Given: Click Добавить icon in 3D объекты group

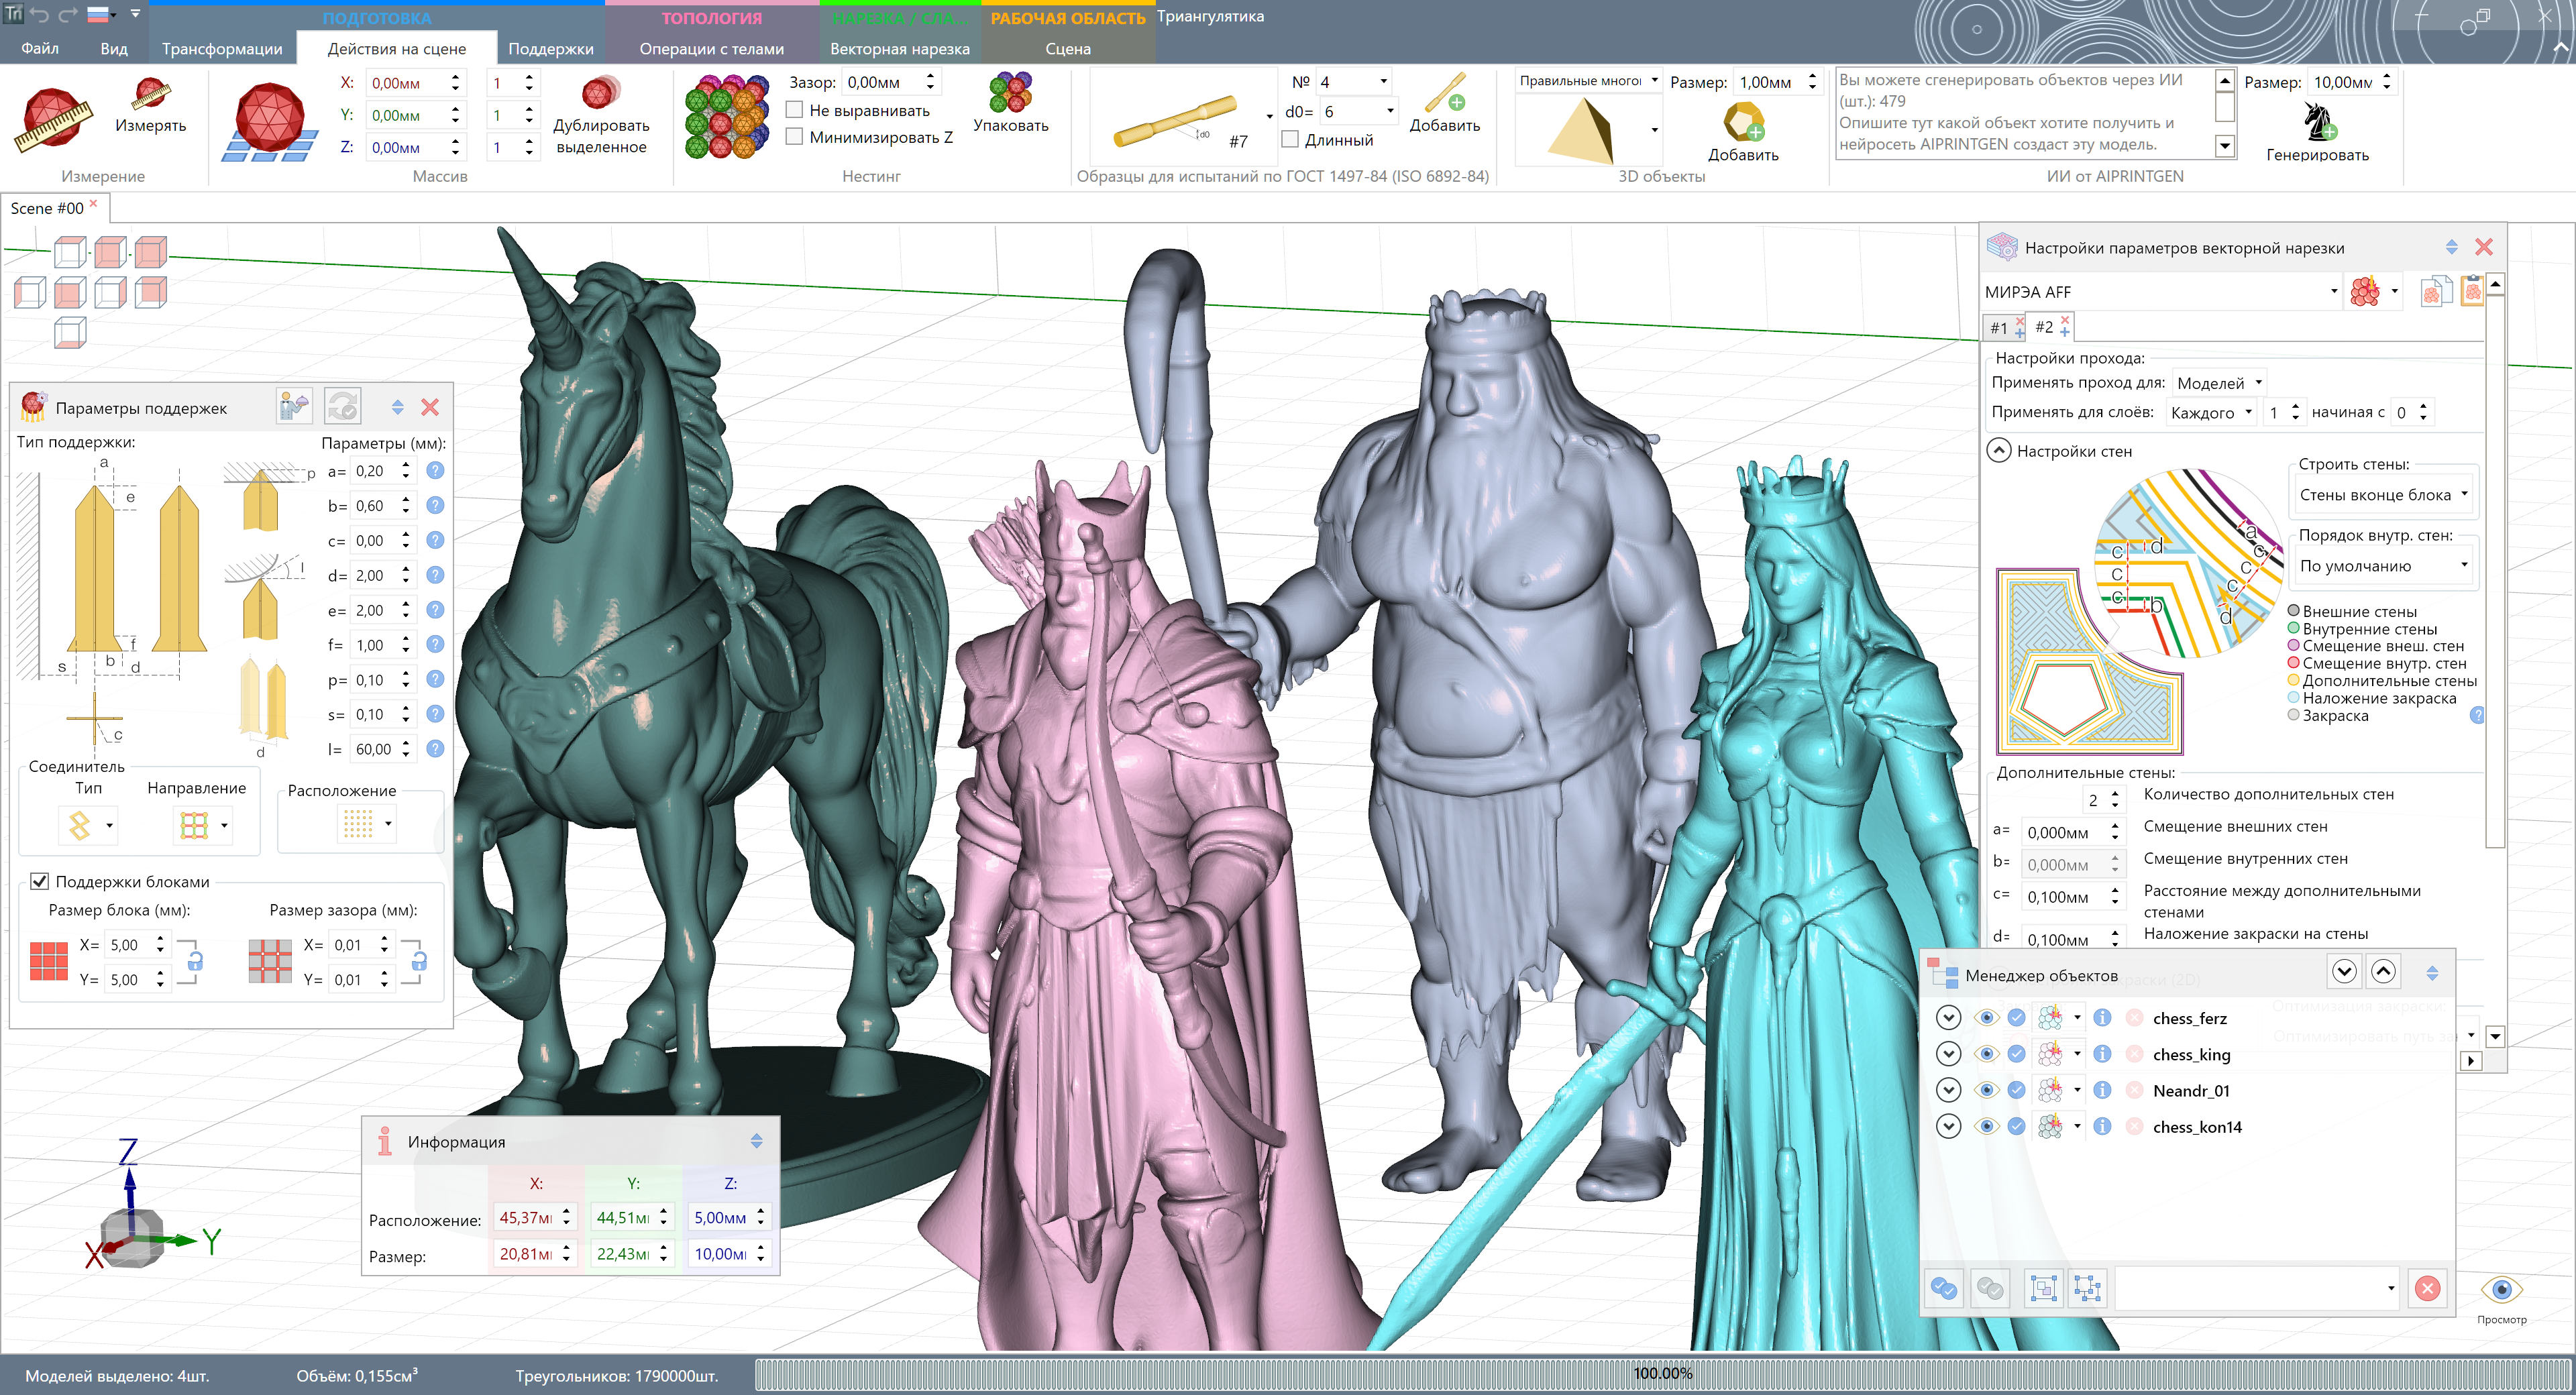Looking at the screenshot, I should pos(1743,122).
